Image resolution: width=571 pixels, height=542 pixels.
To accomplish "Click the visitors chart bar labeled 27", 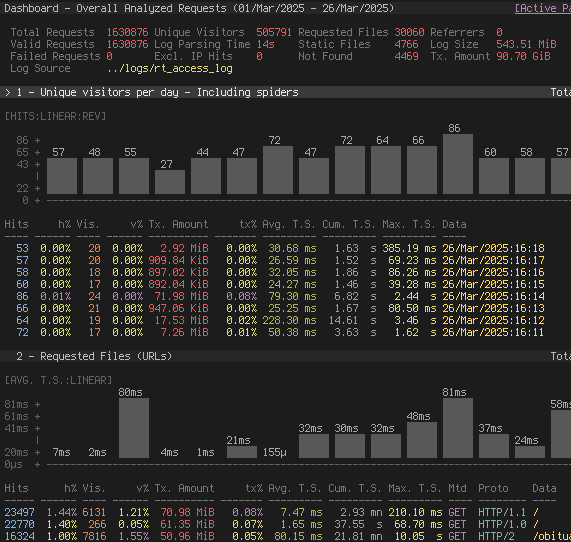I will point(170,182).
